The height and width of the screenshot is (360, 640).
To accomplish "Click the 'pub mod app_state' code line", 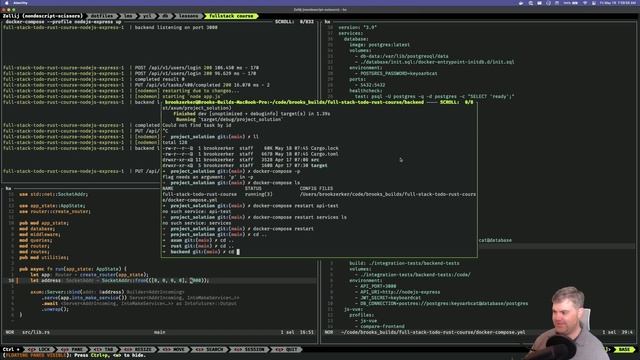I will click(44, 223).
